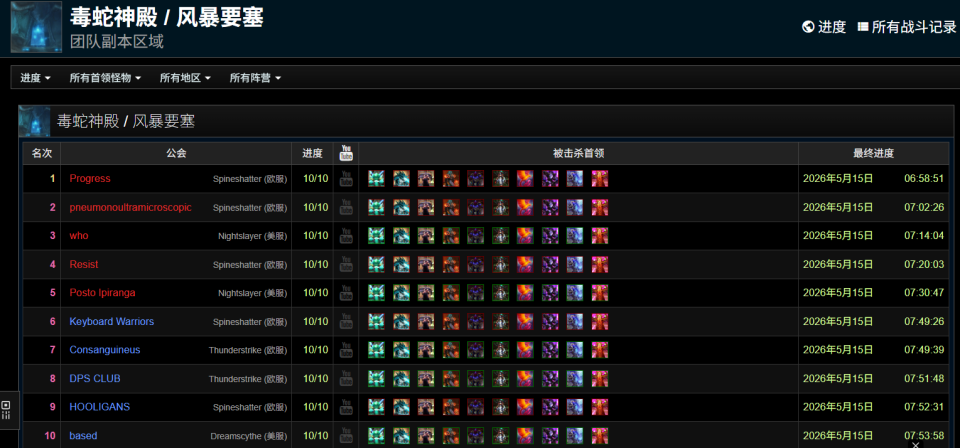Viewport: 960px width, 448px height.
Task: Click YouTube column header icon
Action: [346, 153]
